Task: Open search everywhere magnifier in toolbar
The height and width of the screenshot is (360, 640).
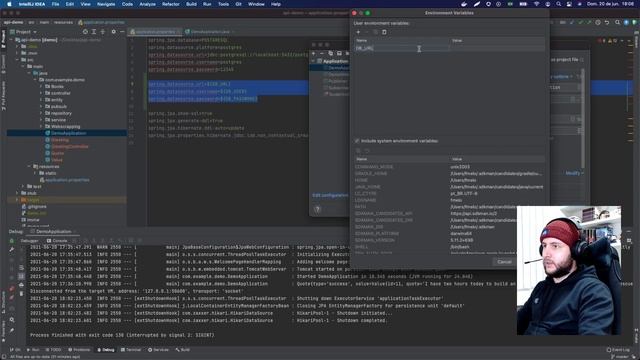Action: click(617, 22)
